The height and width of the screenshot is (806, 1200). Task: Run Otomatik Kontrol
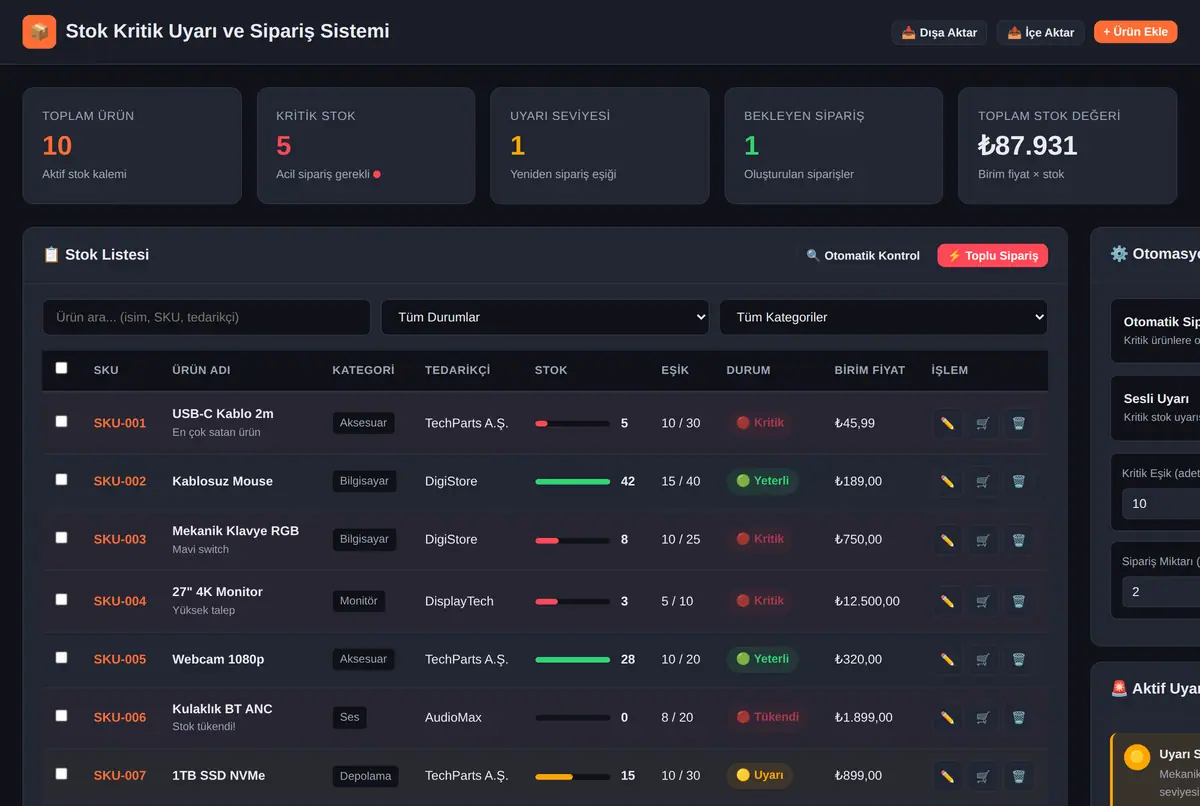863,255
